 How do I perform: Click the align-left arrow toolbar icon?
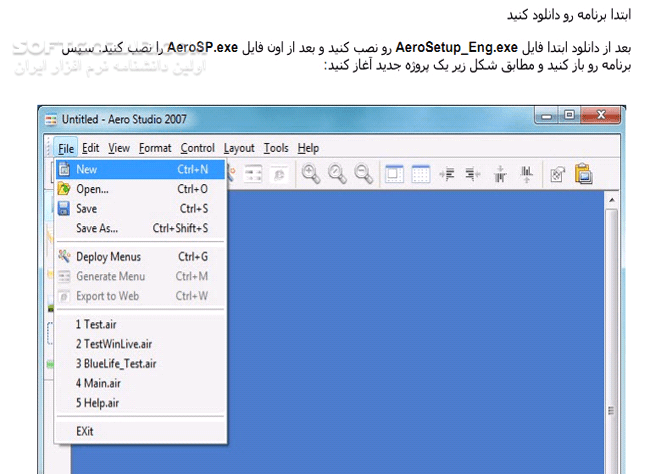(447, 174)
